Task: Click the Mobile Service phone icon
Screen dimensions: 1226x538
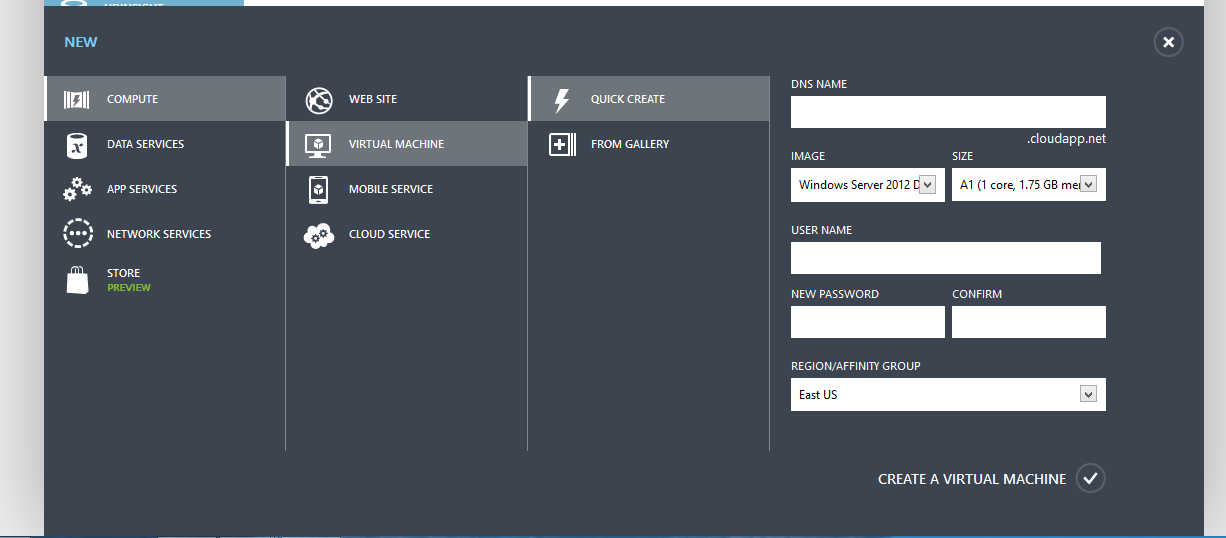Action: [x=319, y=189]
